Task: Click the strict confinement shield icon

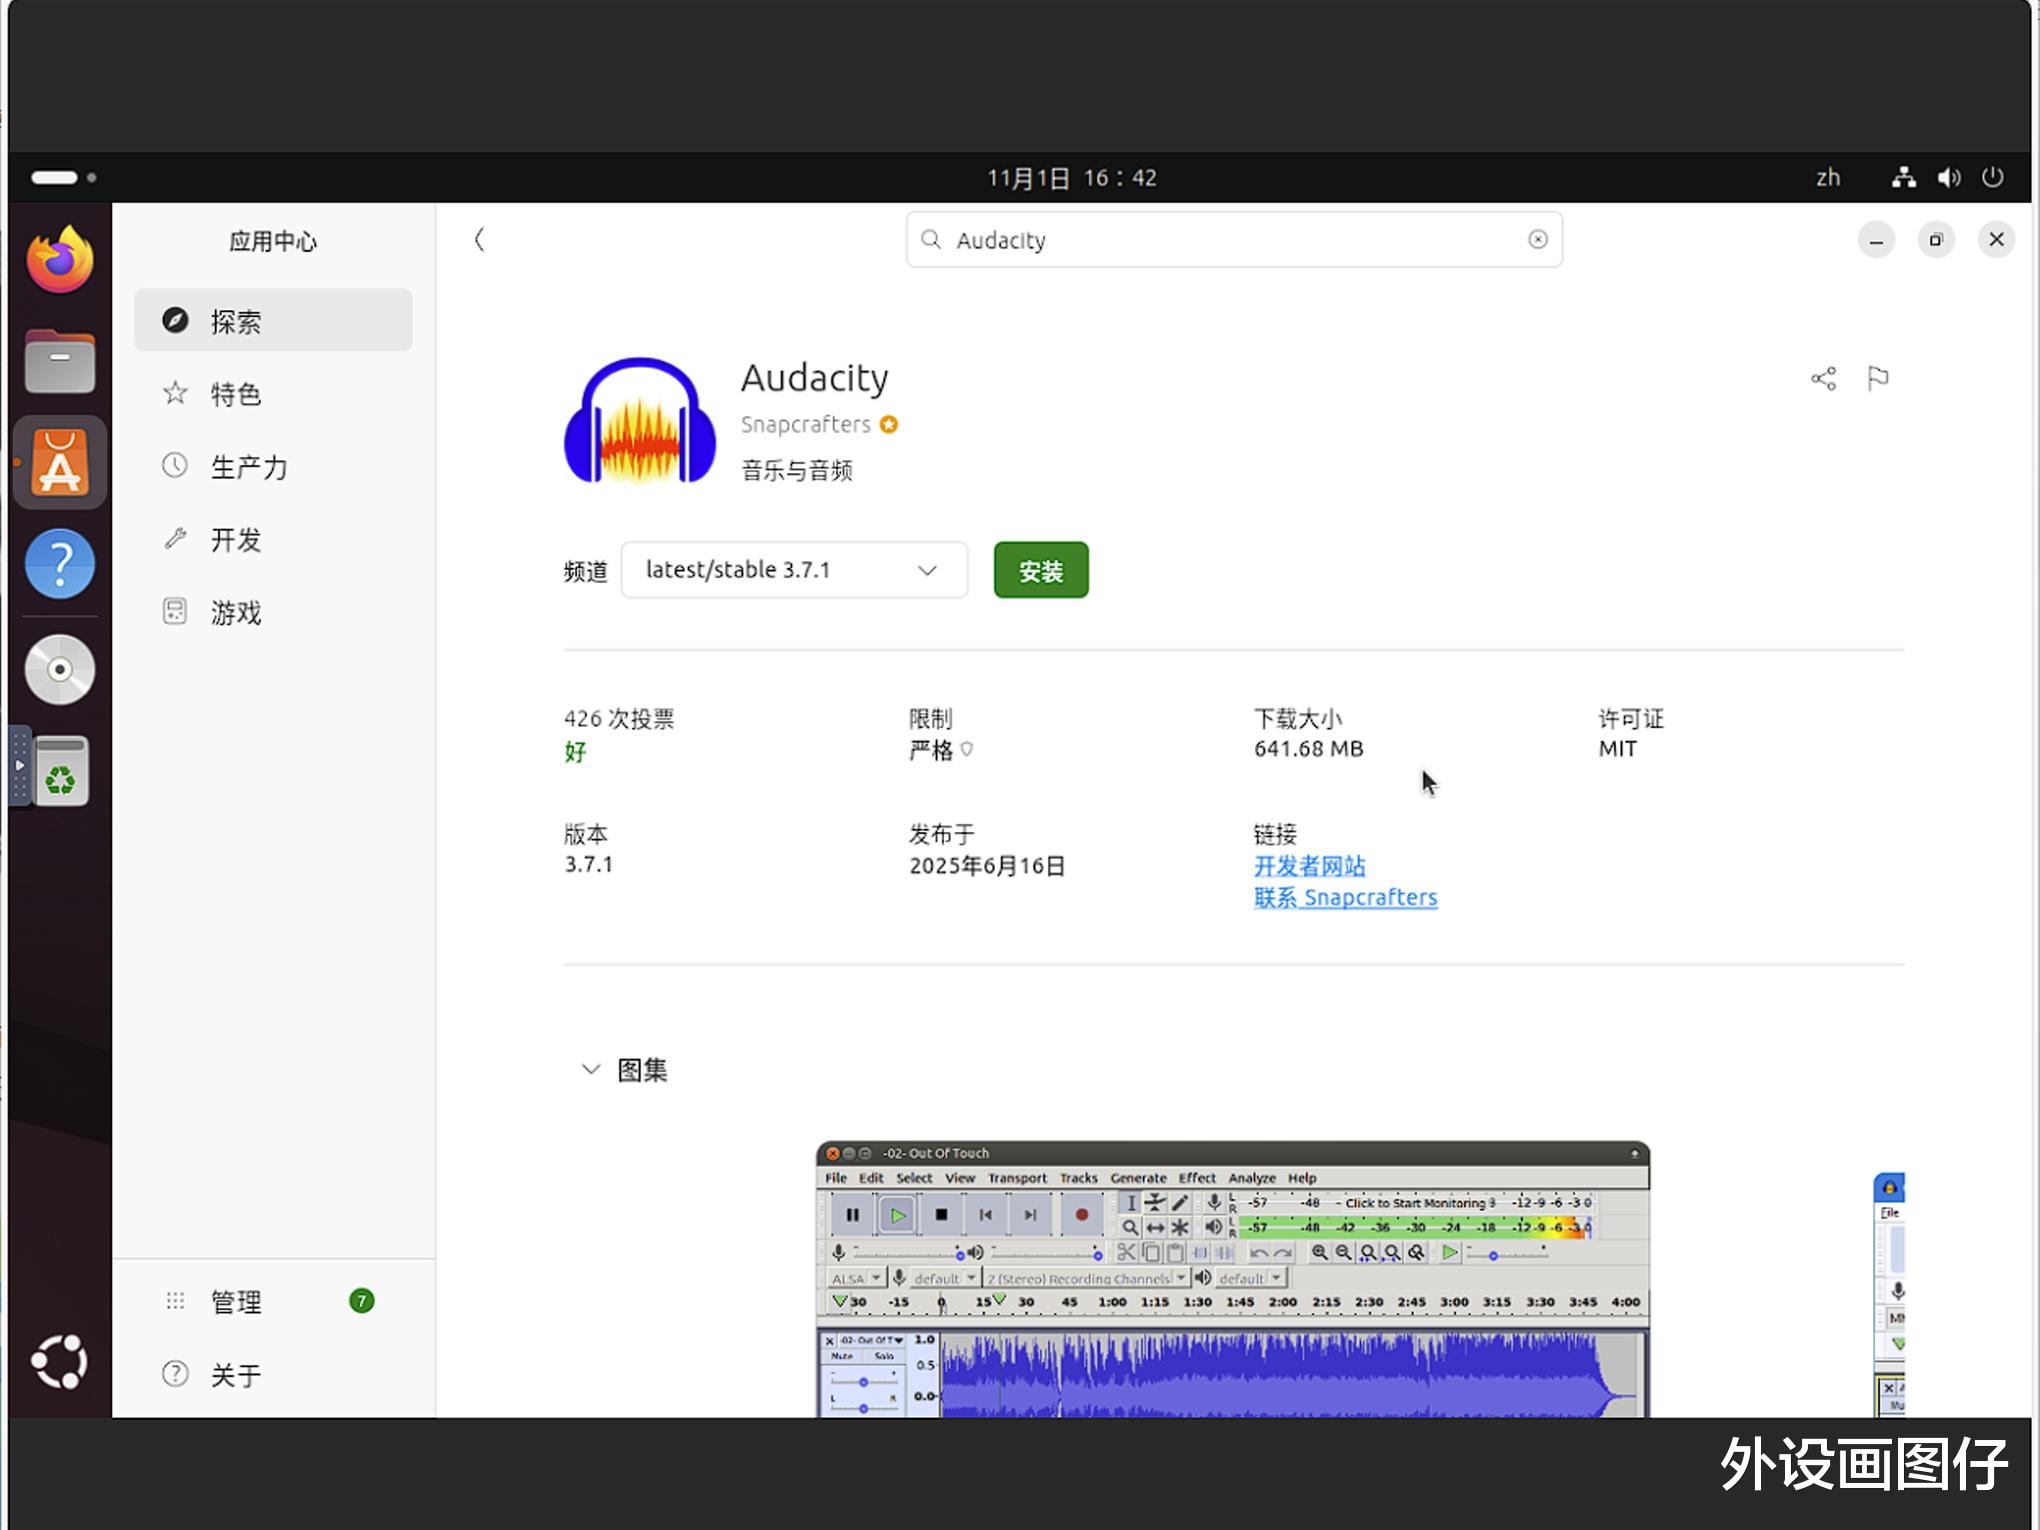Action: point(967,748)
